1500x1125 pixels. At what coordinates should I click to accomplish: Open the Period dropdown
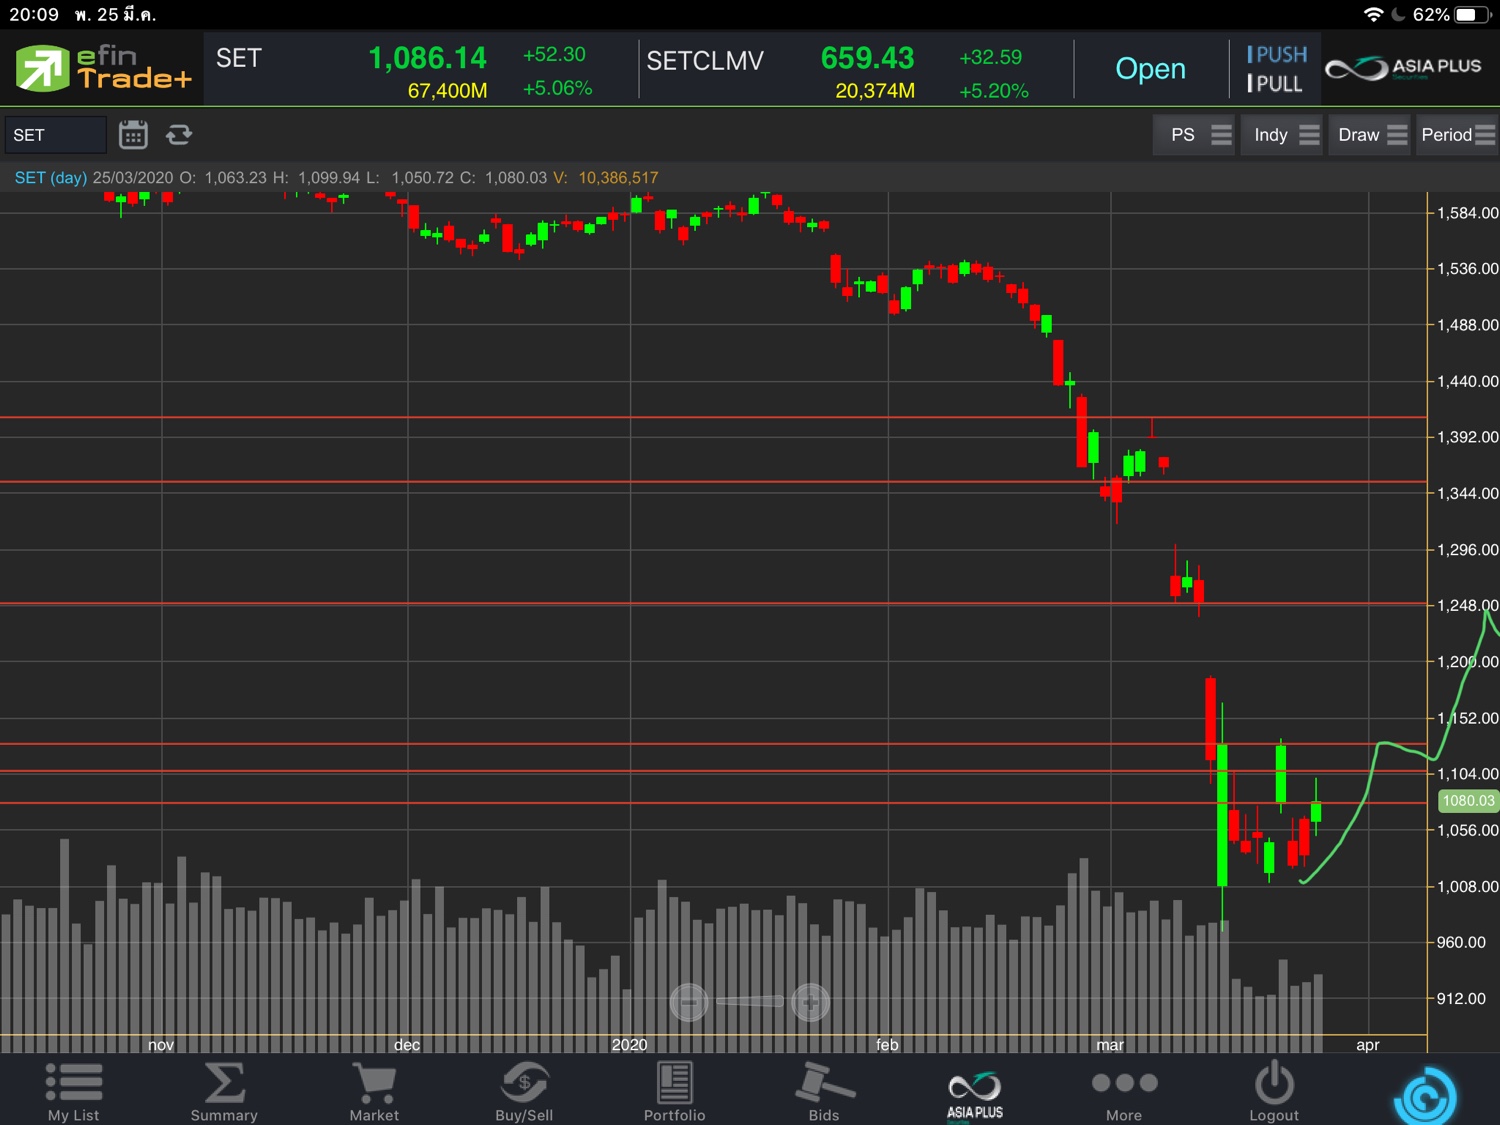1457,135
